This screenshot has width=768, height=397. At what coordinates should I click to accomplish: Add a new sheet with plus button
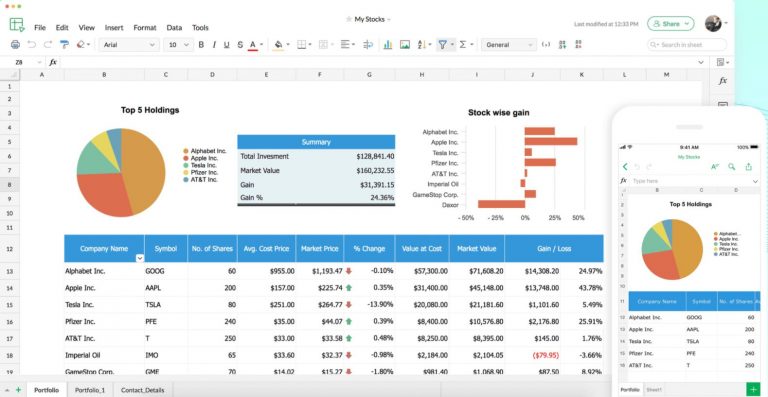pos(18,390)
